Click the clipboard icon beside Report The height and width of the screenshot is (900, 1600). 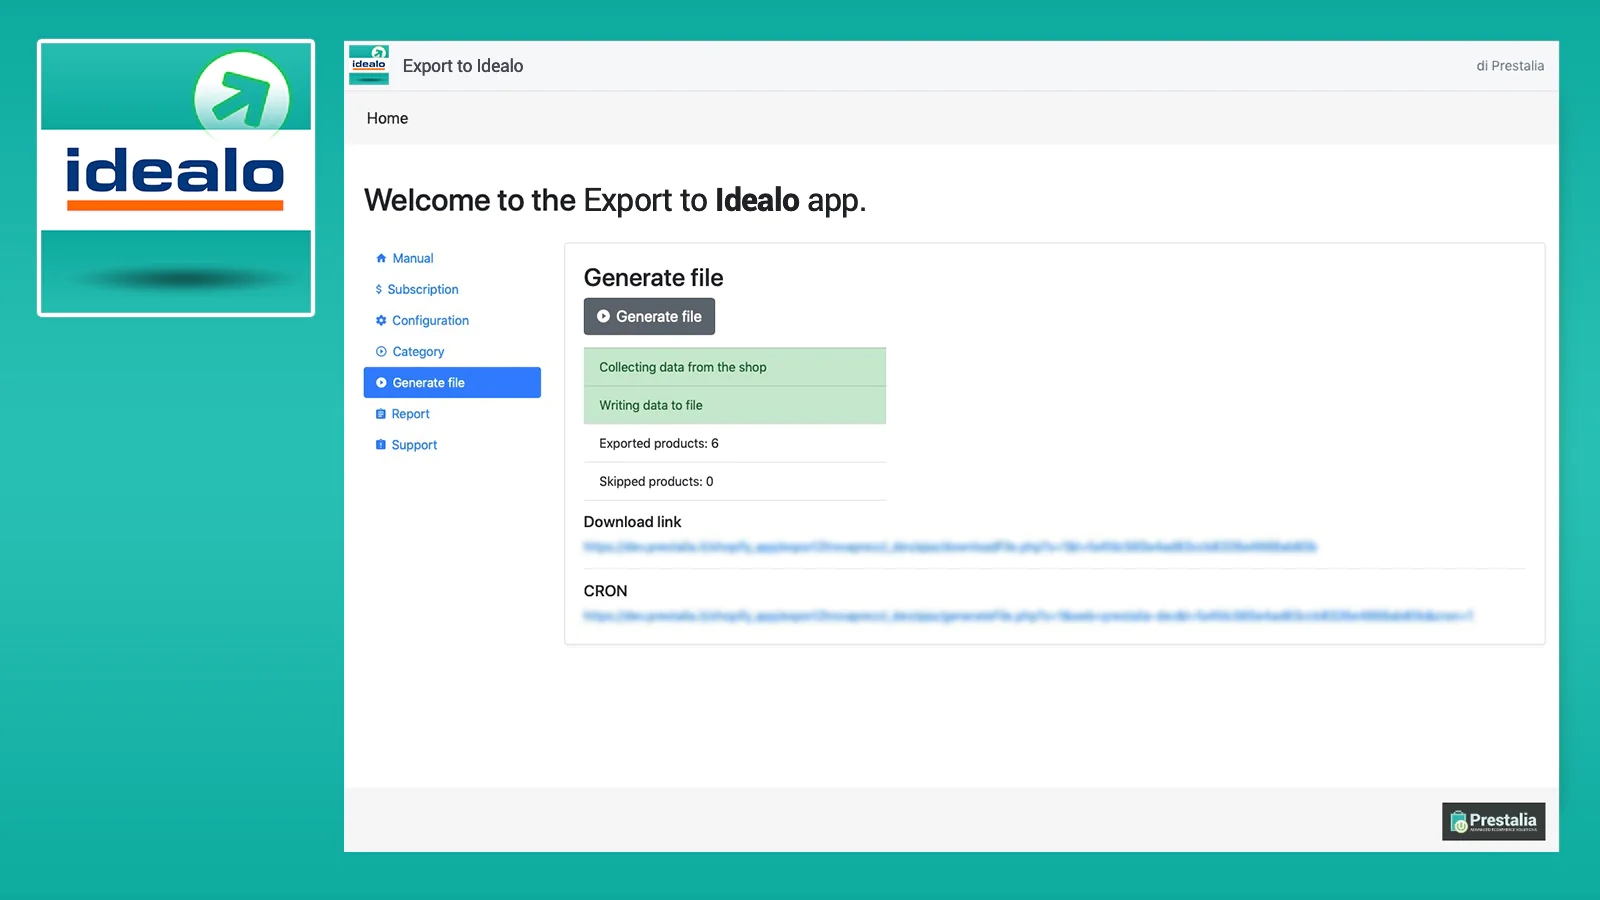point(380,413)
